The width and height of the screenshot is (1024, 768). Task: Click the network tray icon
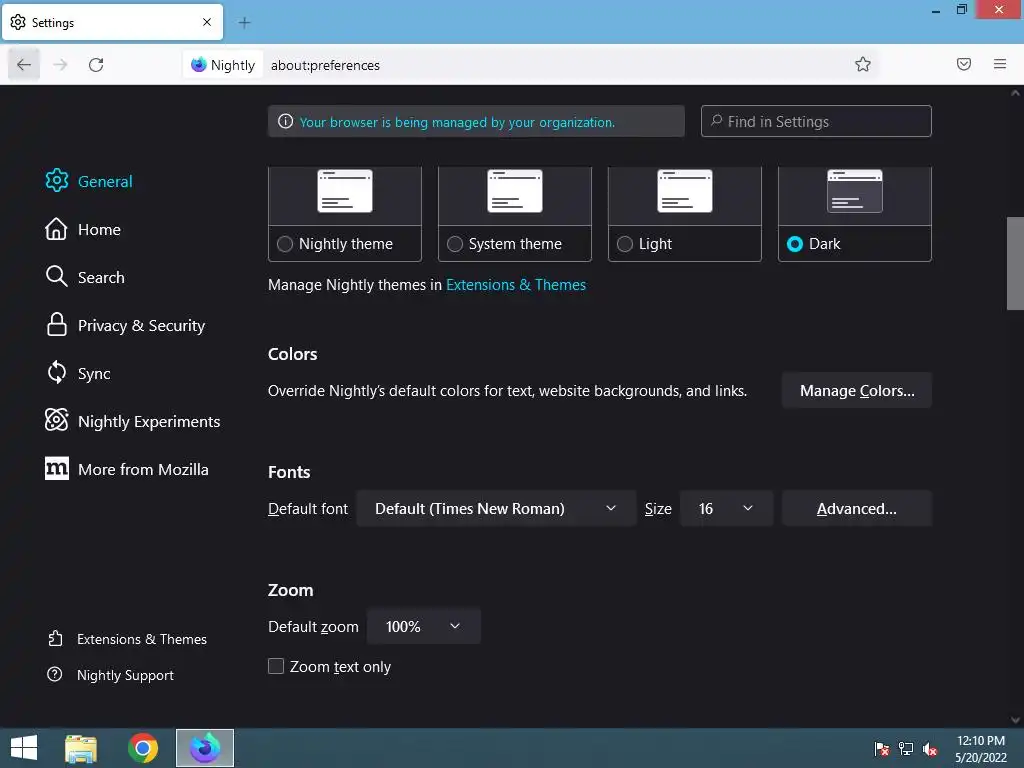(906, 749)
